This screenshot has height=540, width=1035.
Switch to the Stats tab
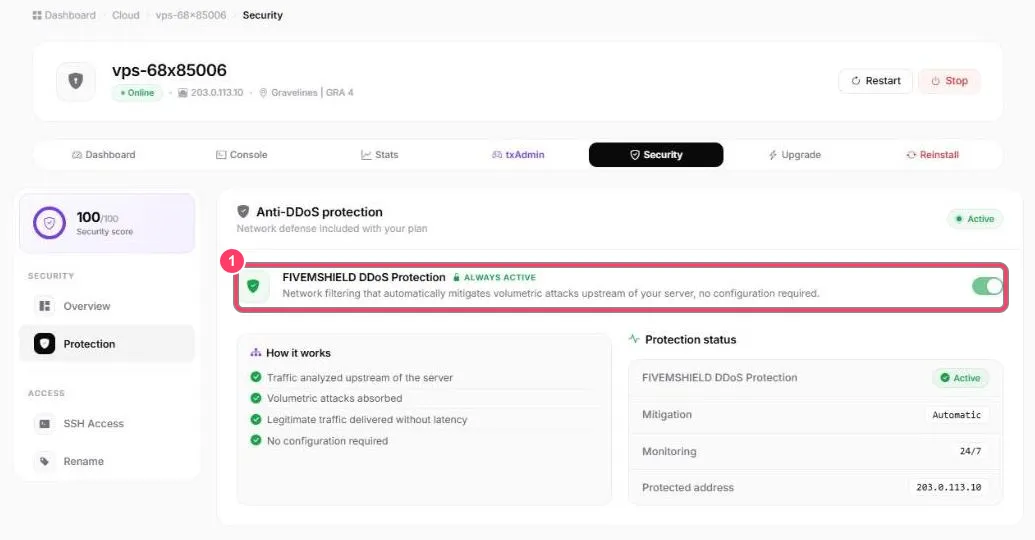click(380, 154)
